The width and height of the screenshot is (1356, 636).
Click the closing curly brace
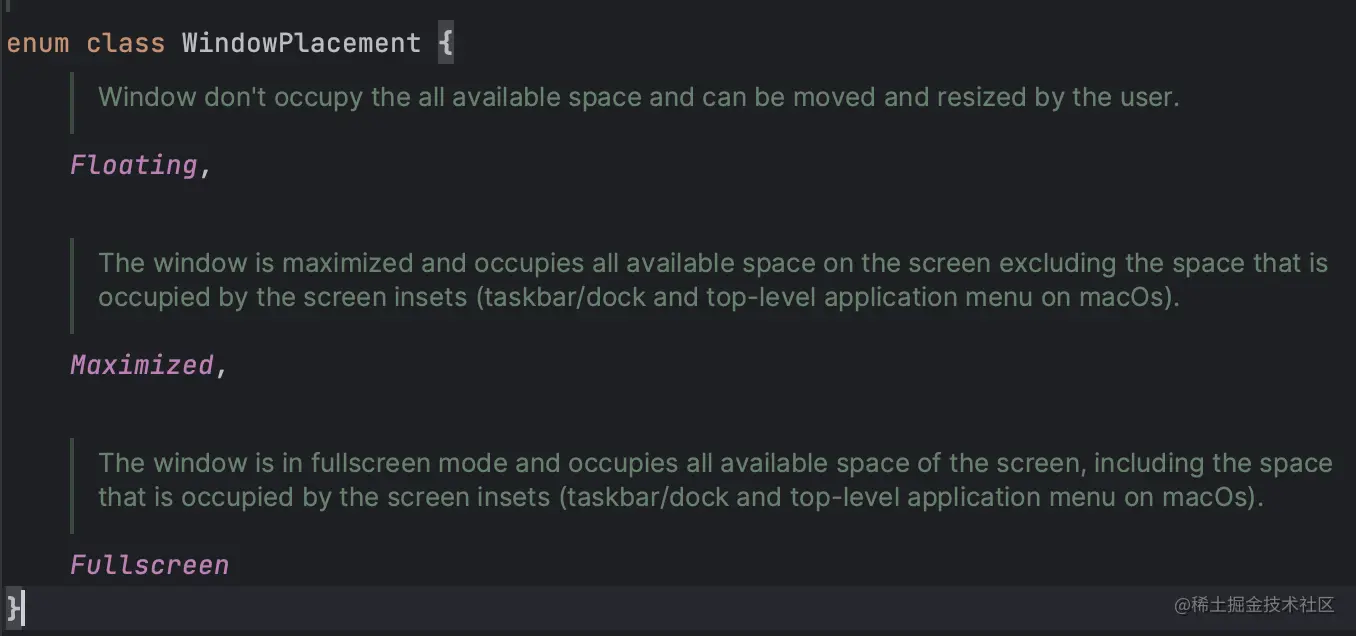click(x=14, y=606)
